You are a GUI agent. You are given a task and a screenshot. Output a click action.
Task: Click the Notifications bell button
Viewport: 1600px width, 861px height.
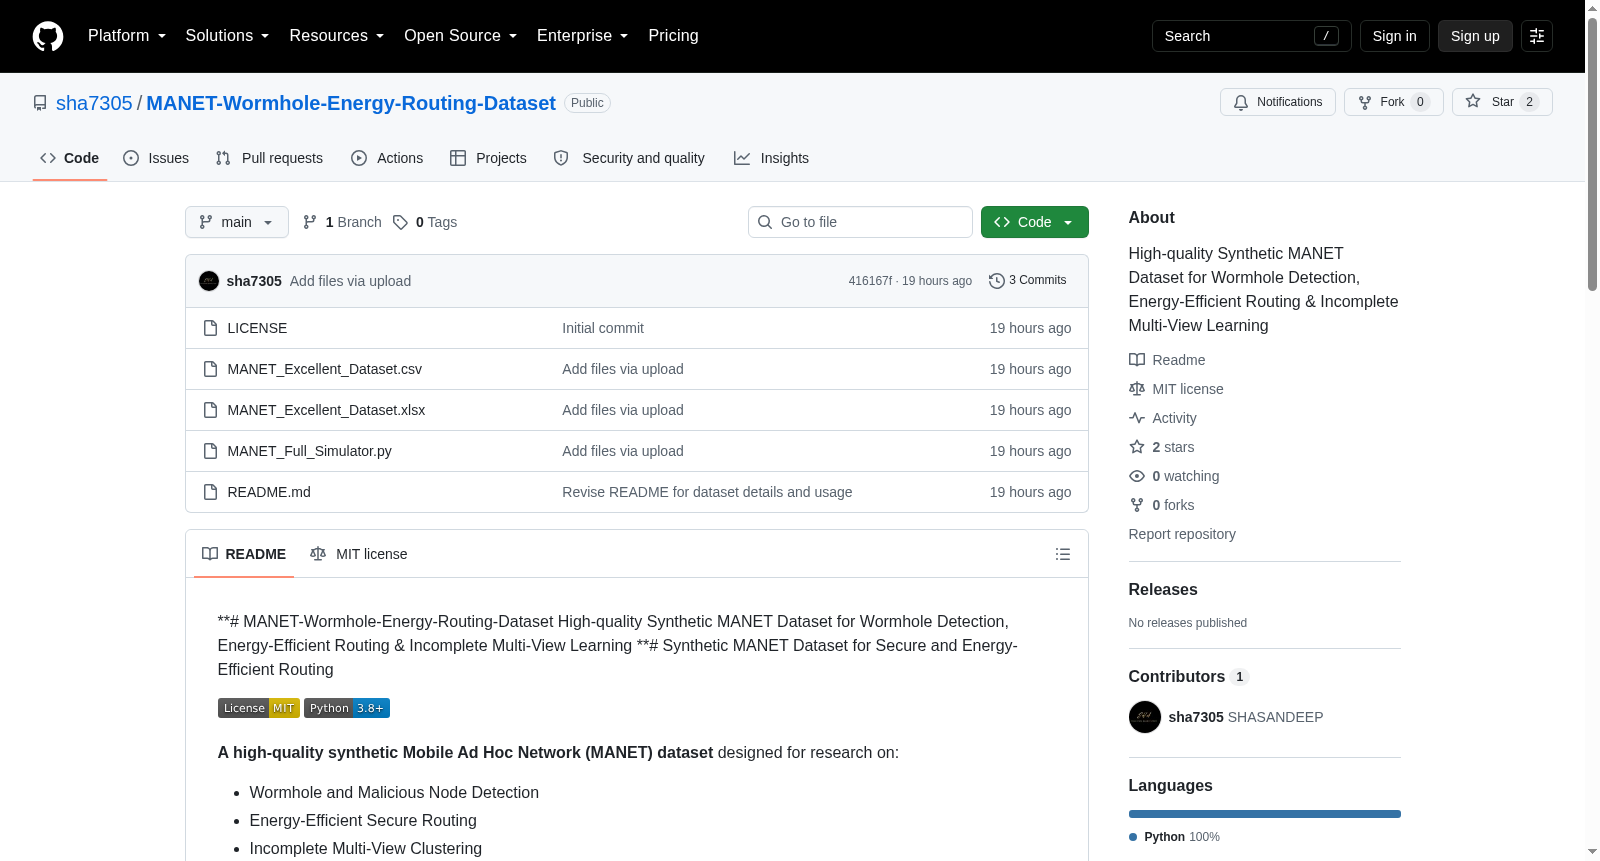click(x=1277, y=102)
